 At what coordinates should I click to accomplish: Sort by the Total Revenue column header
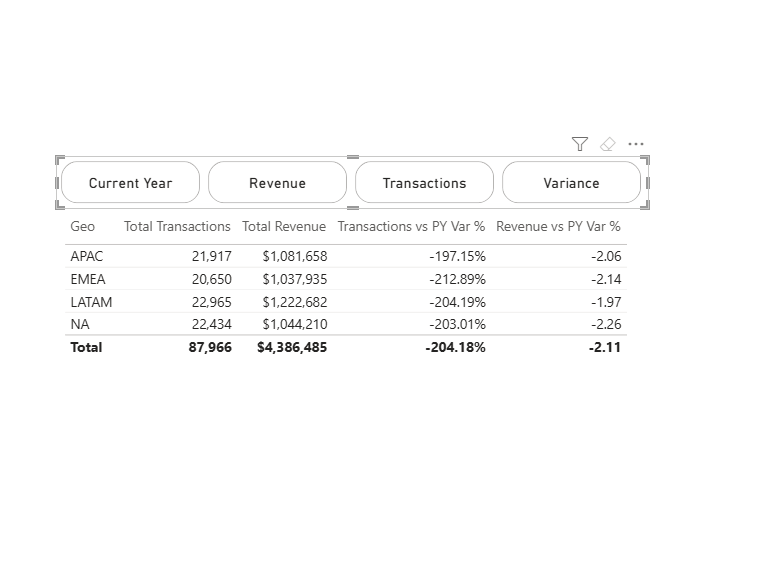point(284,226)
